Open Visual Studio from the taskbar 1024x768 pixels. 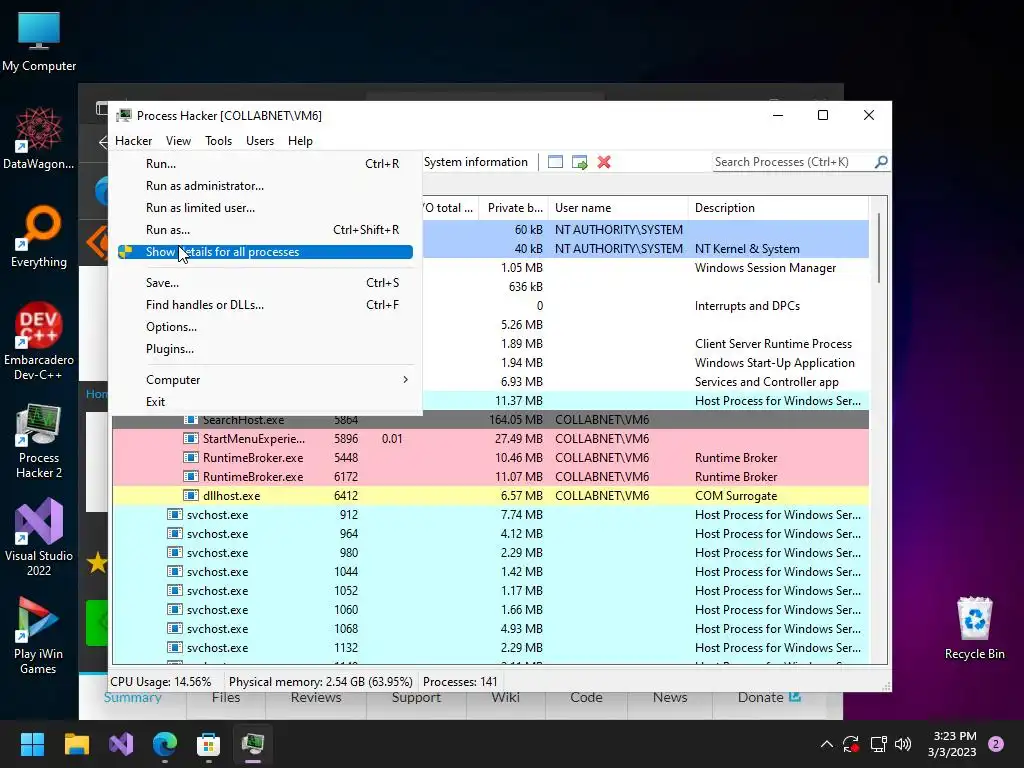coord(121,744)
